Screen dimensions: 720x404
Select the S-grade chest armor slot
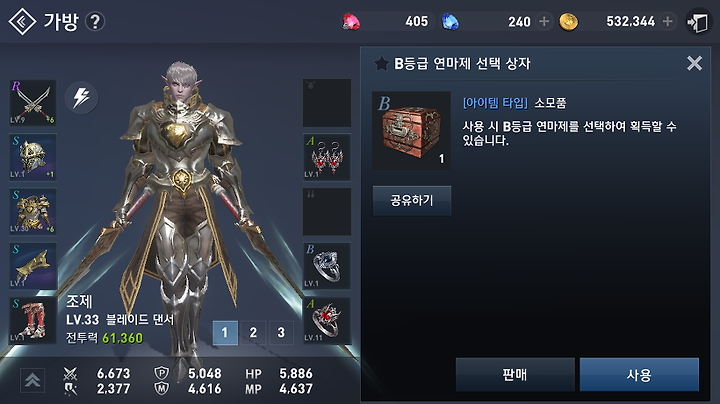(33, 212)
